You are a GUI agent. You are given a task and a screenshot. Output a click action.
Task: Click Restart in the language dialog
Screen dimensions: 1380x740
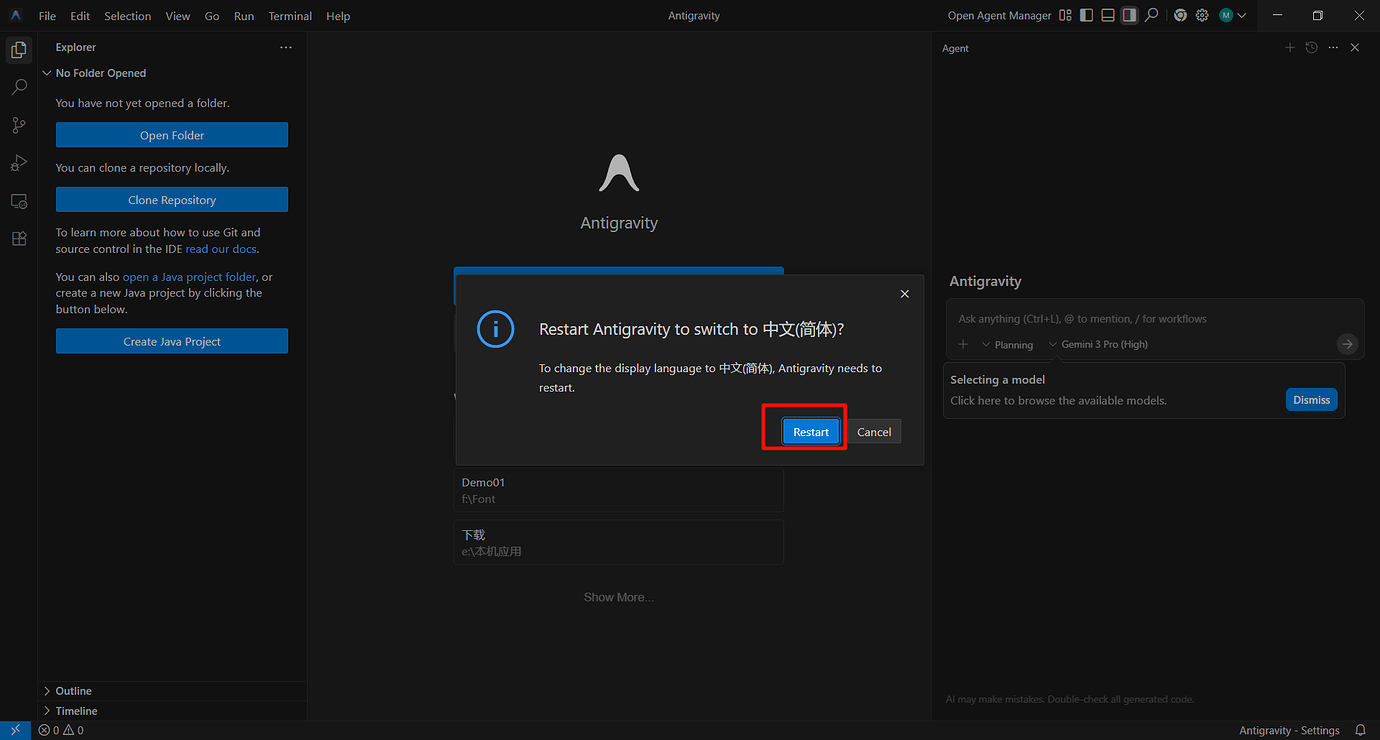coord(811,431)
